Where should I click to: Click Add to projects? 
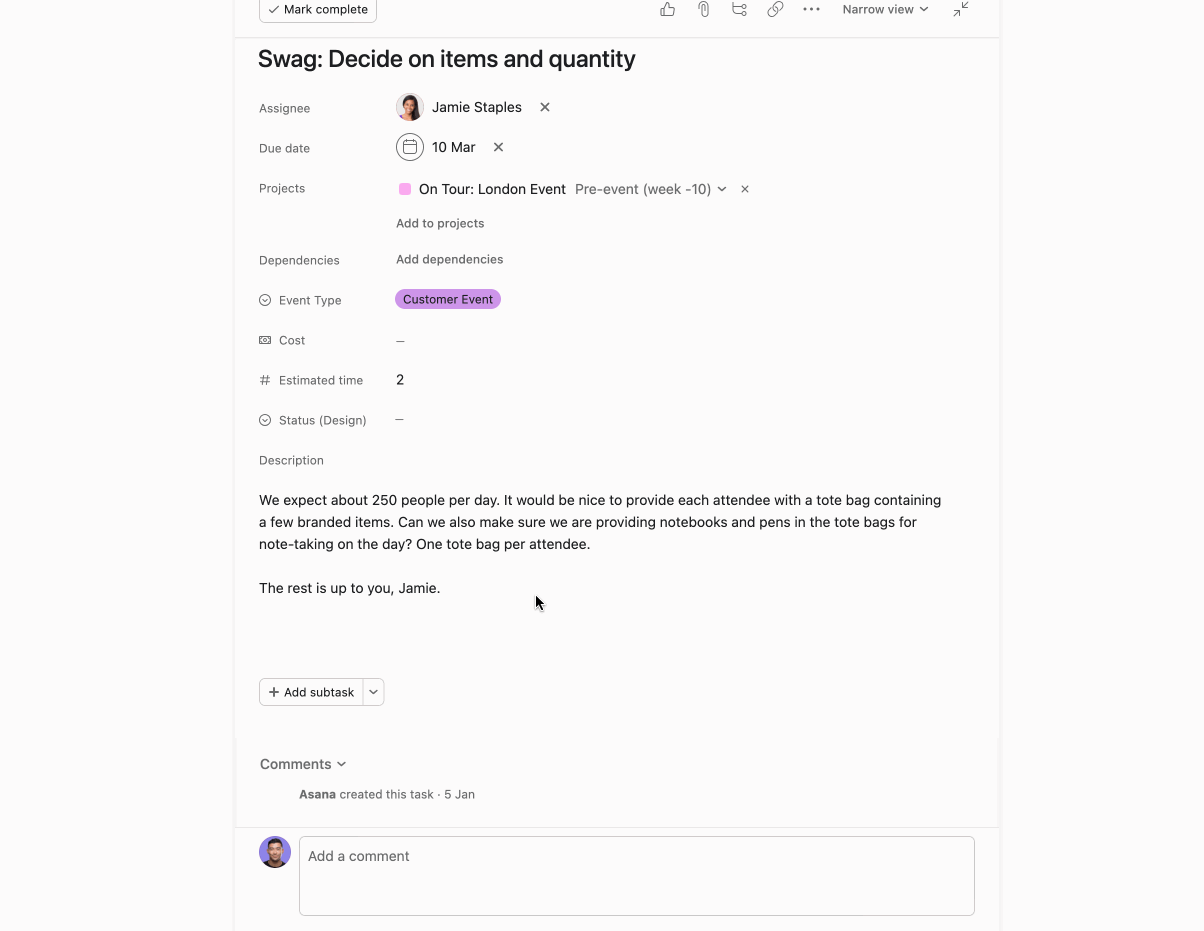440,223
